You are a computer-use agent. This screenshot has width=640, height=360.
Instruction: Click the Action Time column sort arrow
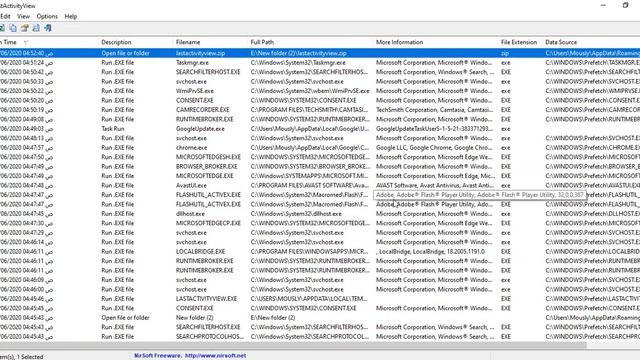click(26, 42)
